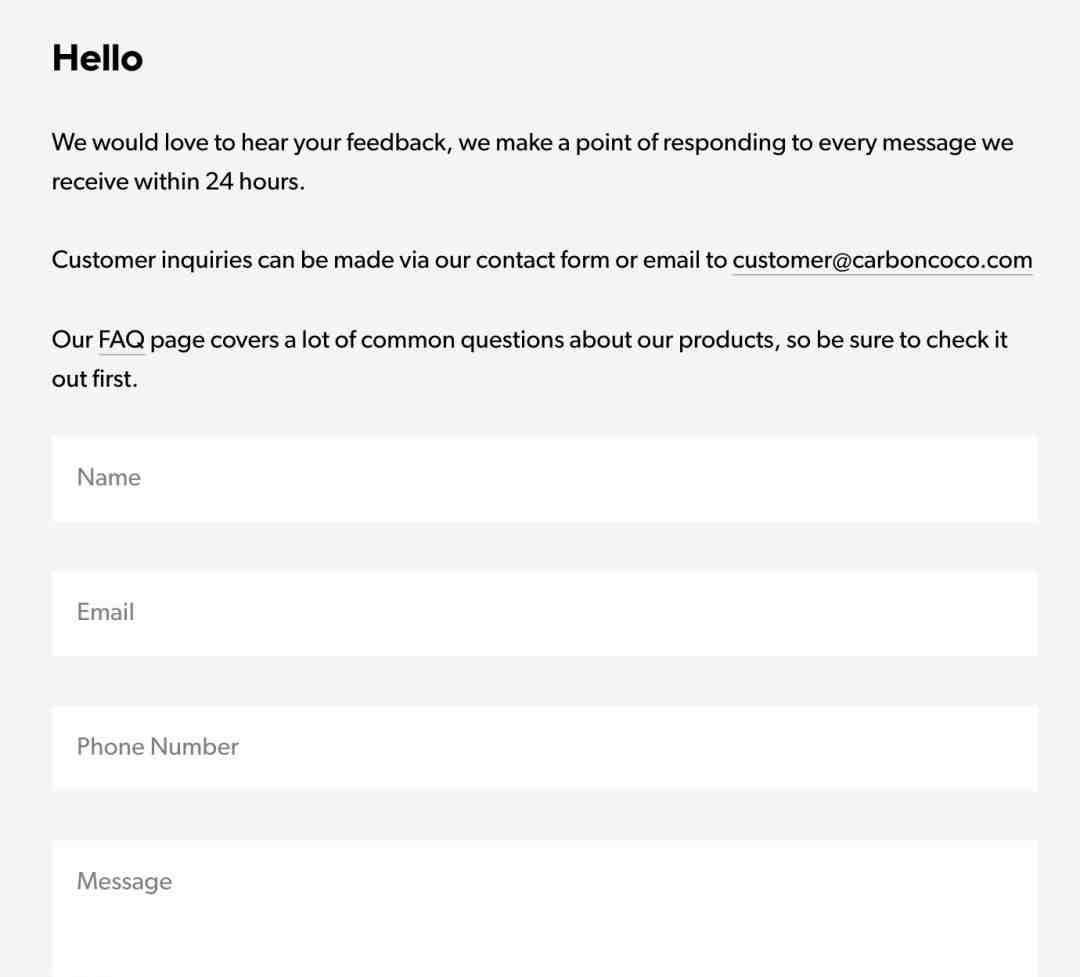Open the FAQ page link
The height and width of the screenshot is (977, 1080).
click(121, 340)
